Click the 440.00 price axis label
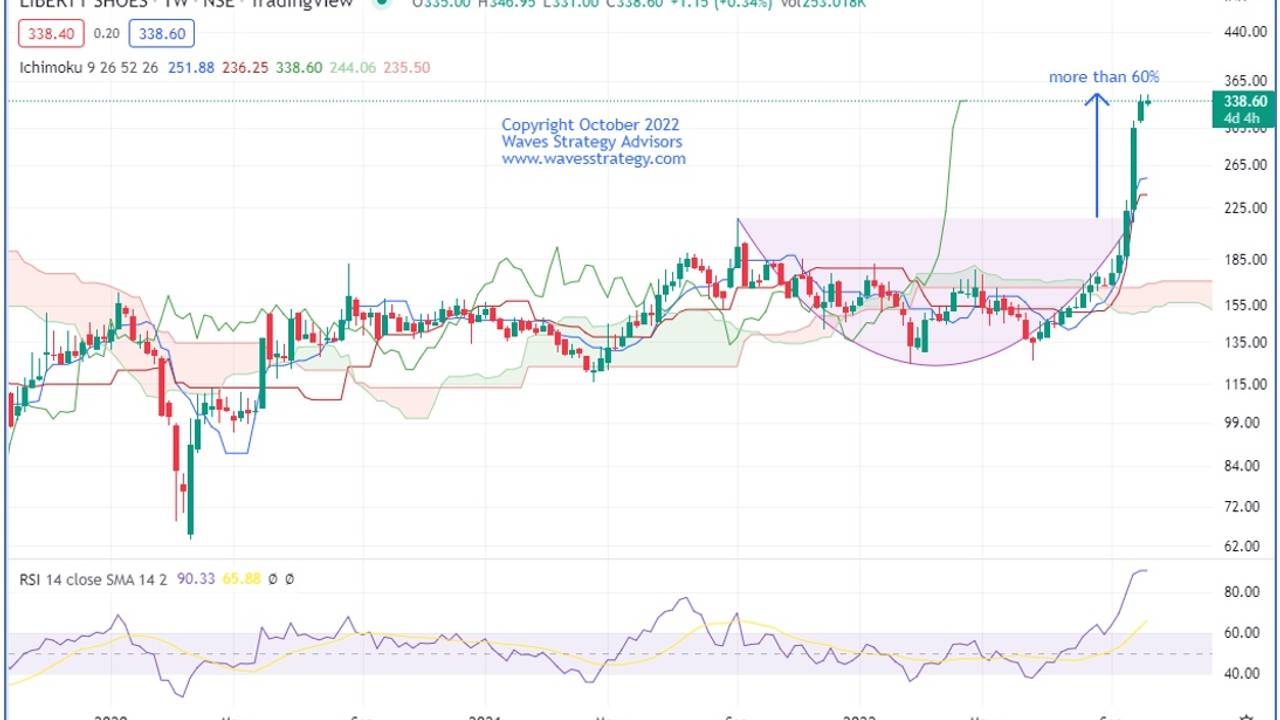The image size is (1280, 720). pyautogui.click(x=1246, y=32)
